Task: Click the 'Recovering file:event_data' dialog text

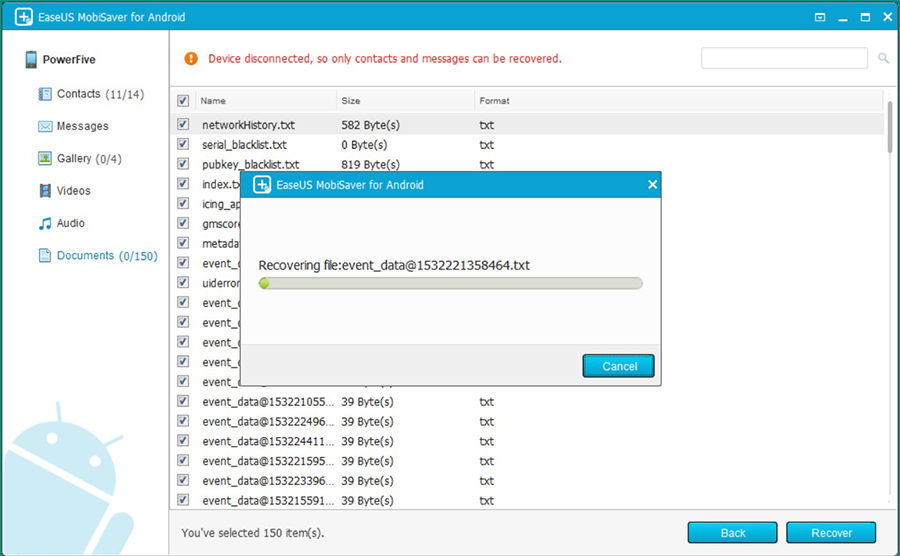Action: pos(394,265)
